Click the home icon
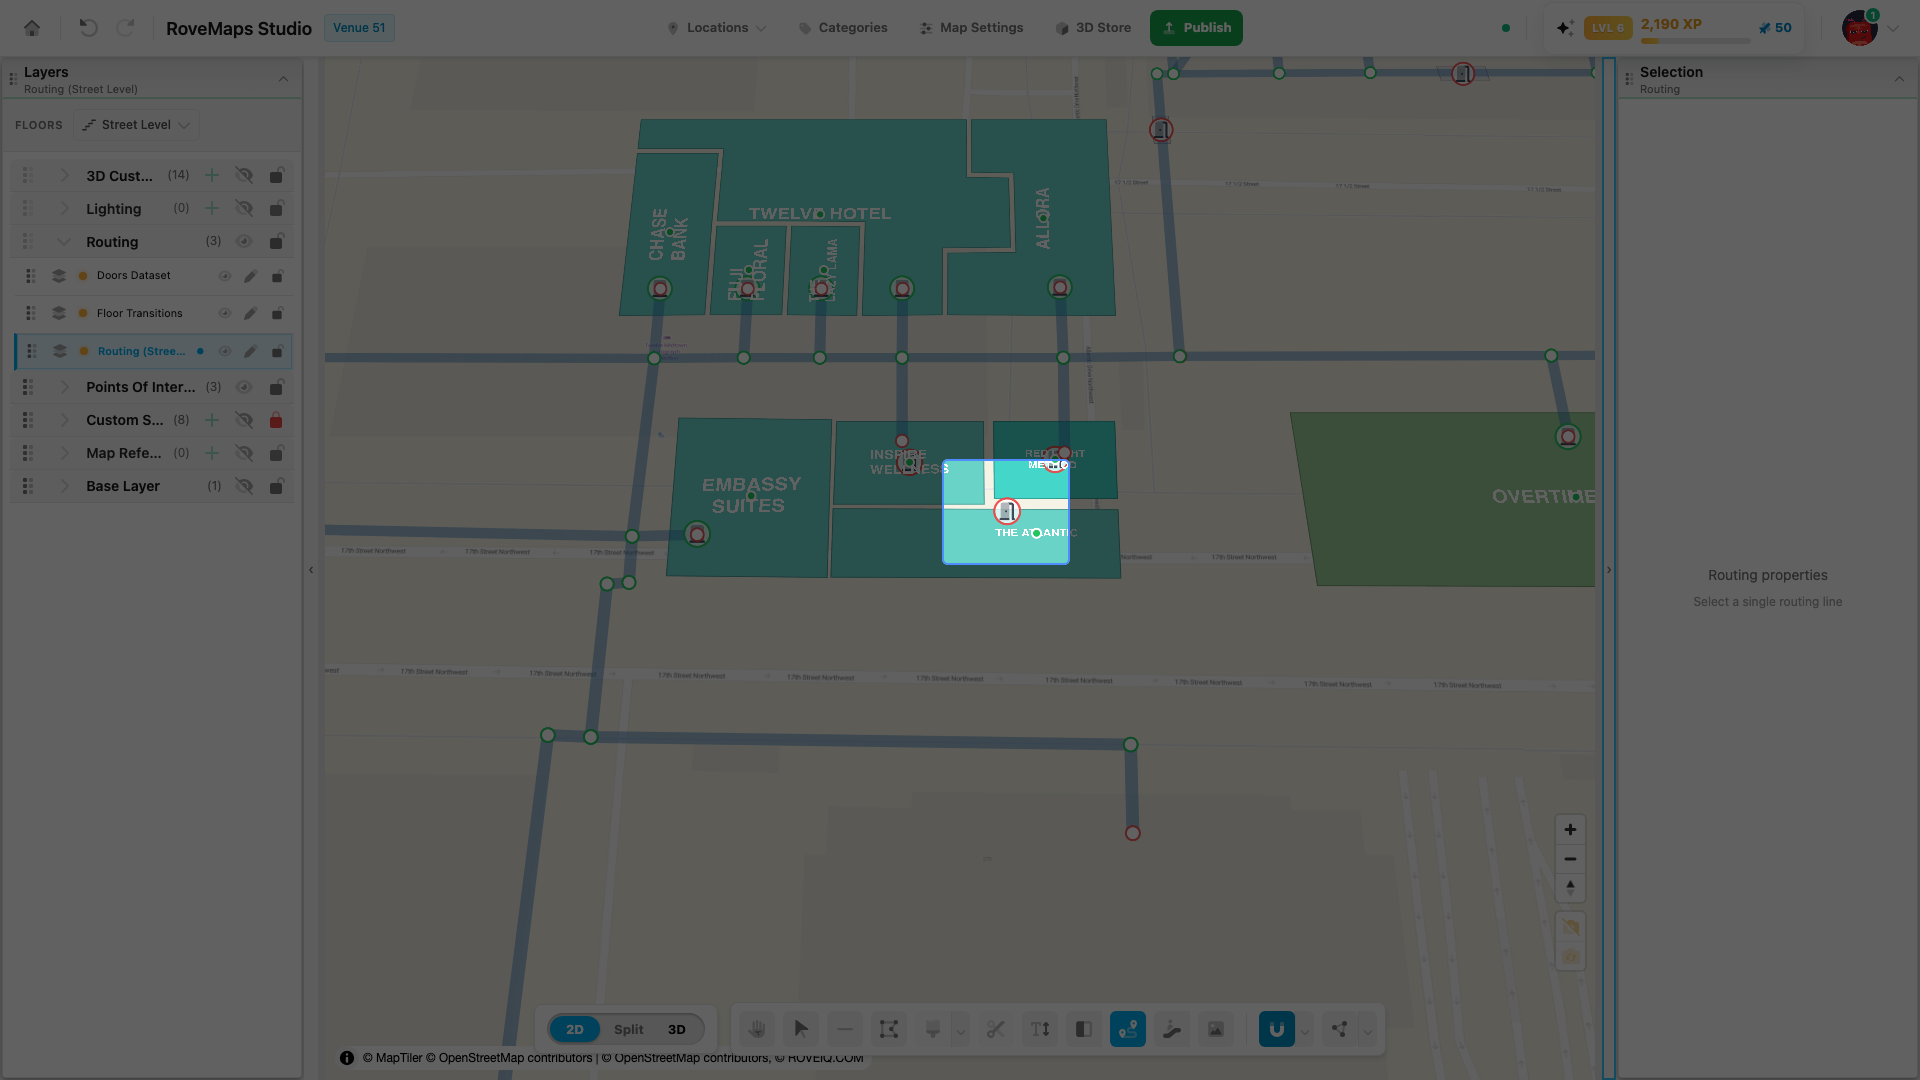 pos(32,28)
